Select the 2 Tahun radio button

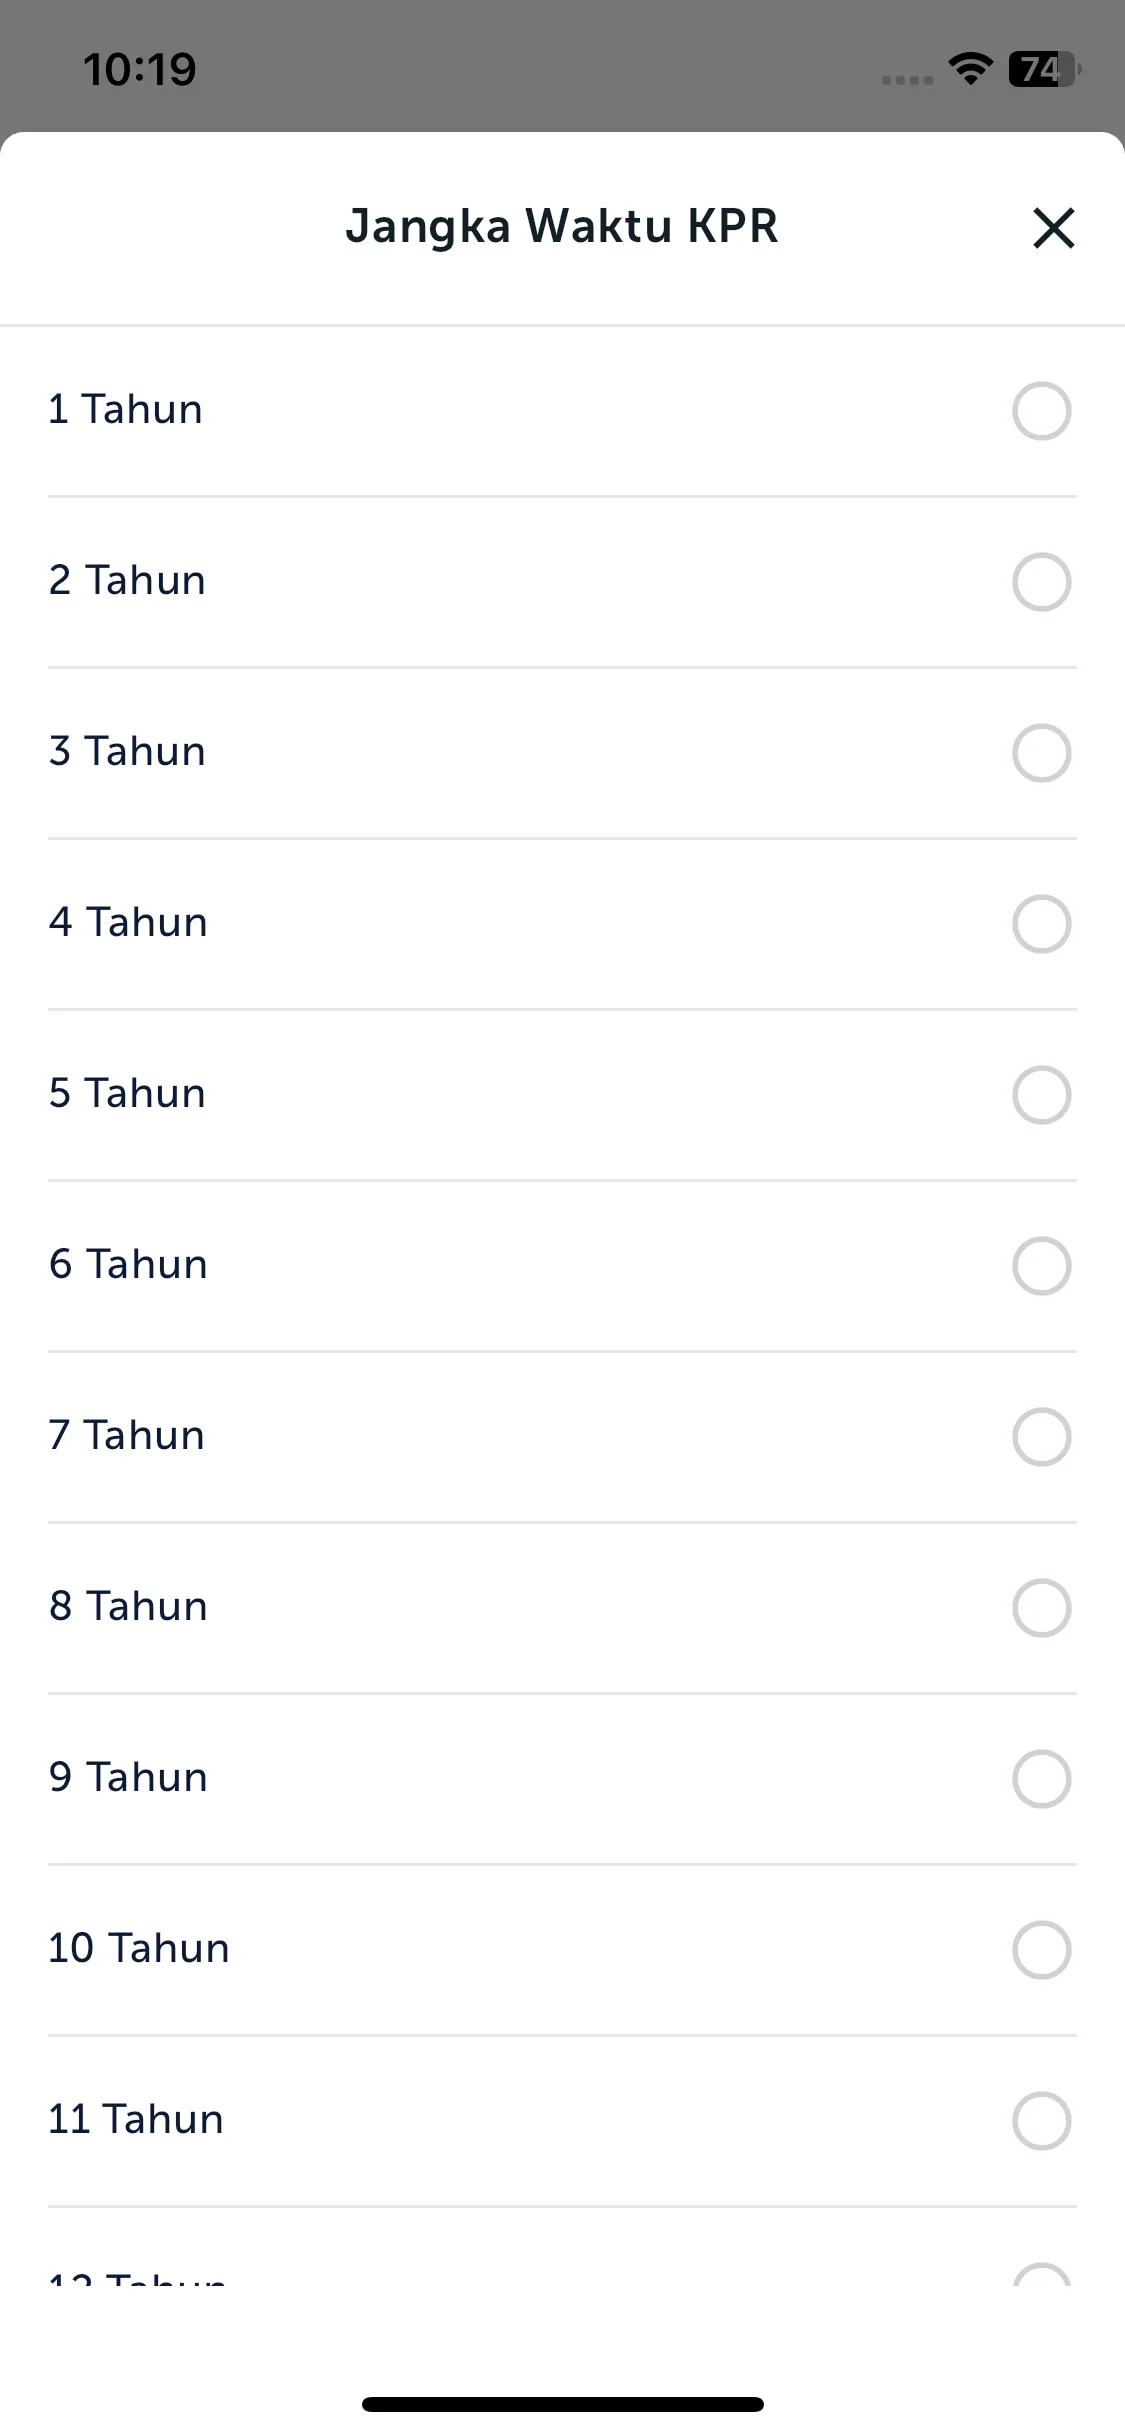(1041, 582)
